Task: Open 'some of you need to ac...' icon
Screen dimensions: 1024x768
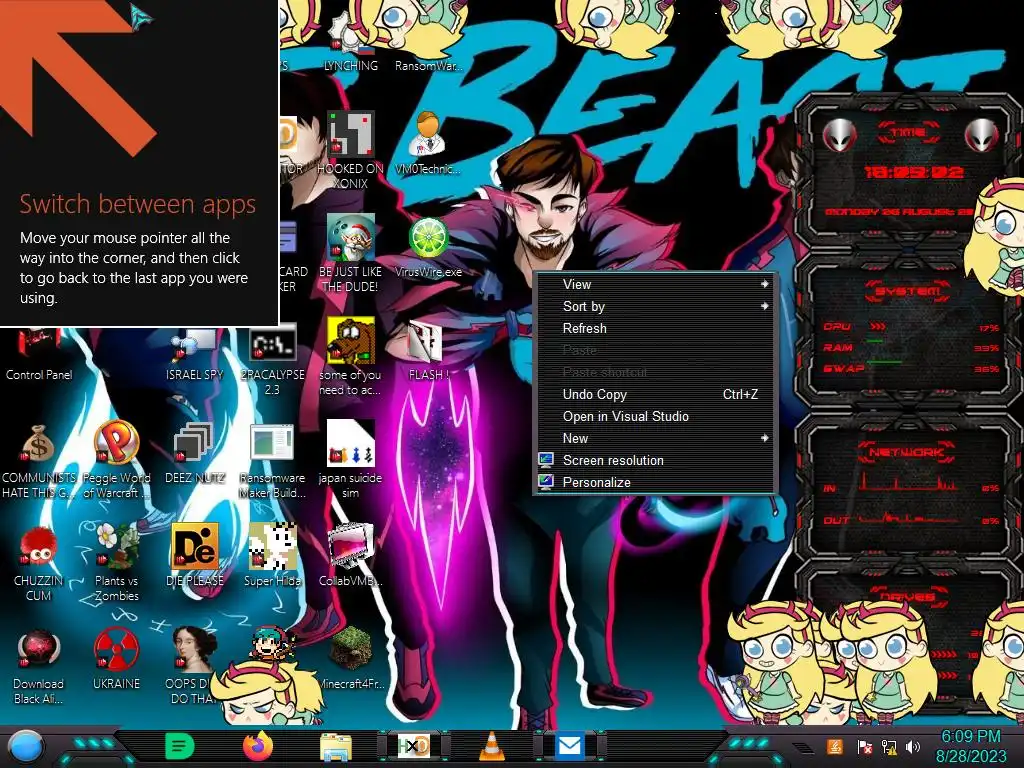Action: 351,356
